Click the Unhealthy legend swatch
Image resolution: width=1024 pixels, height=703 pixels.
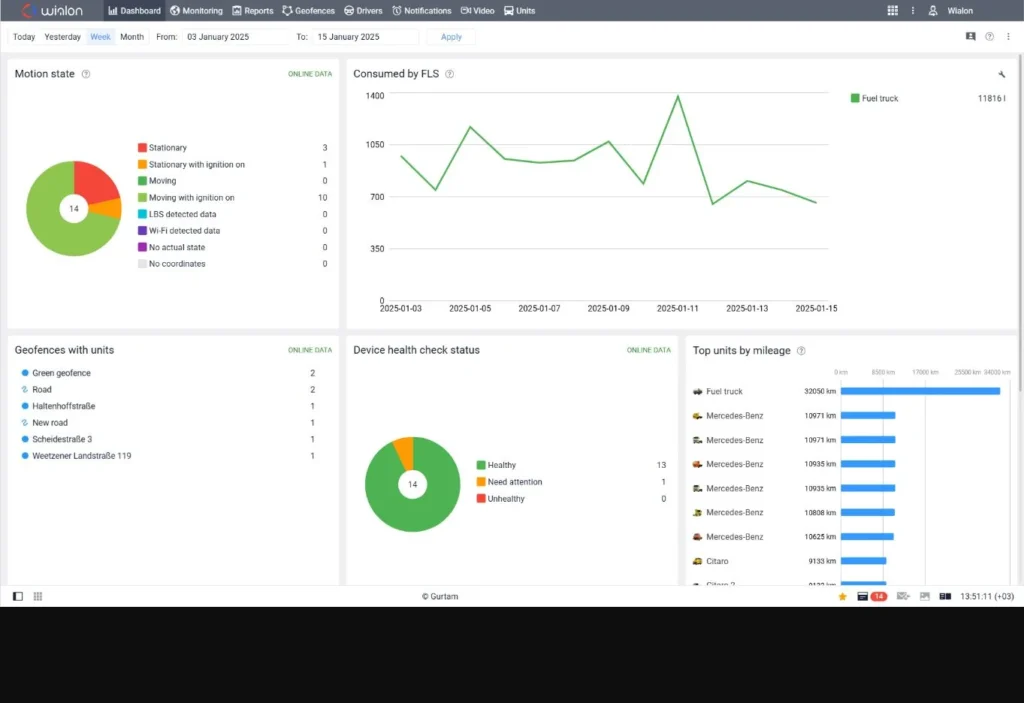481,499
